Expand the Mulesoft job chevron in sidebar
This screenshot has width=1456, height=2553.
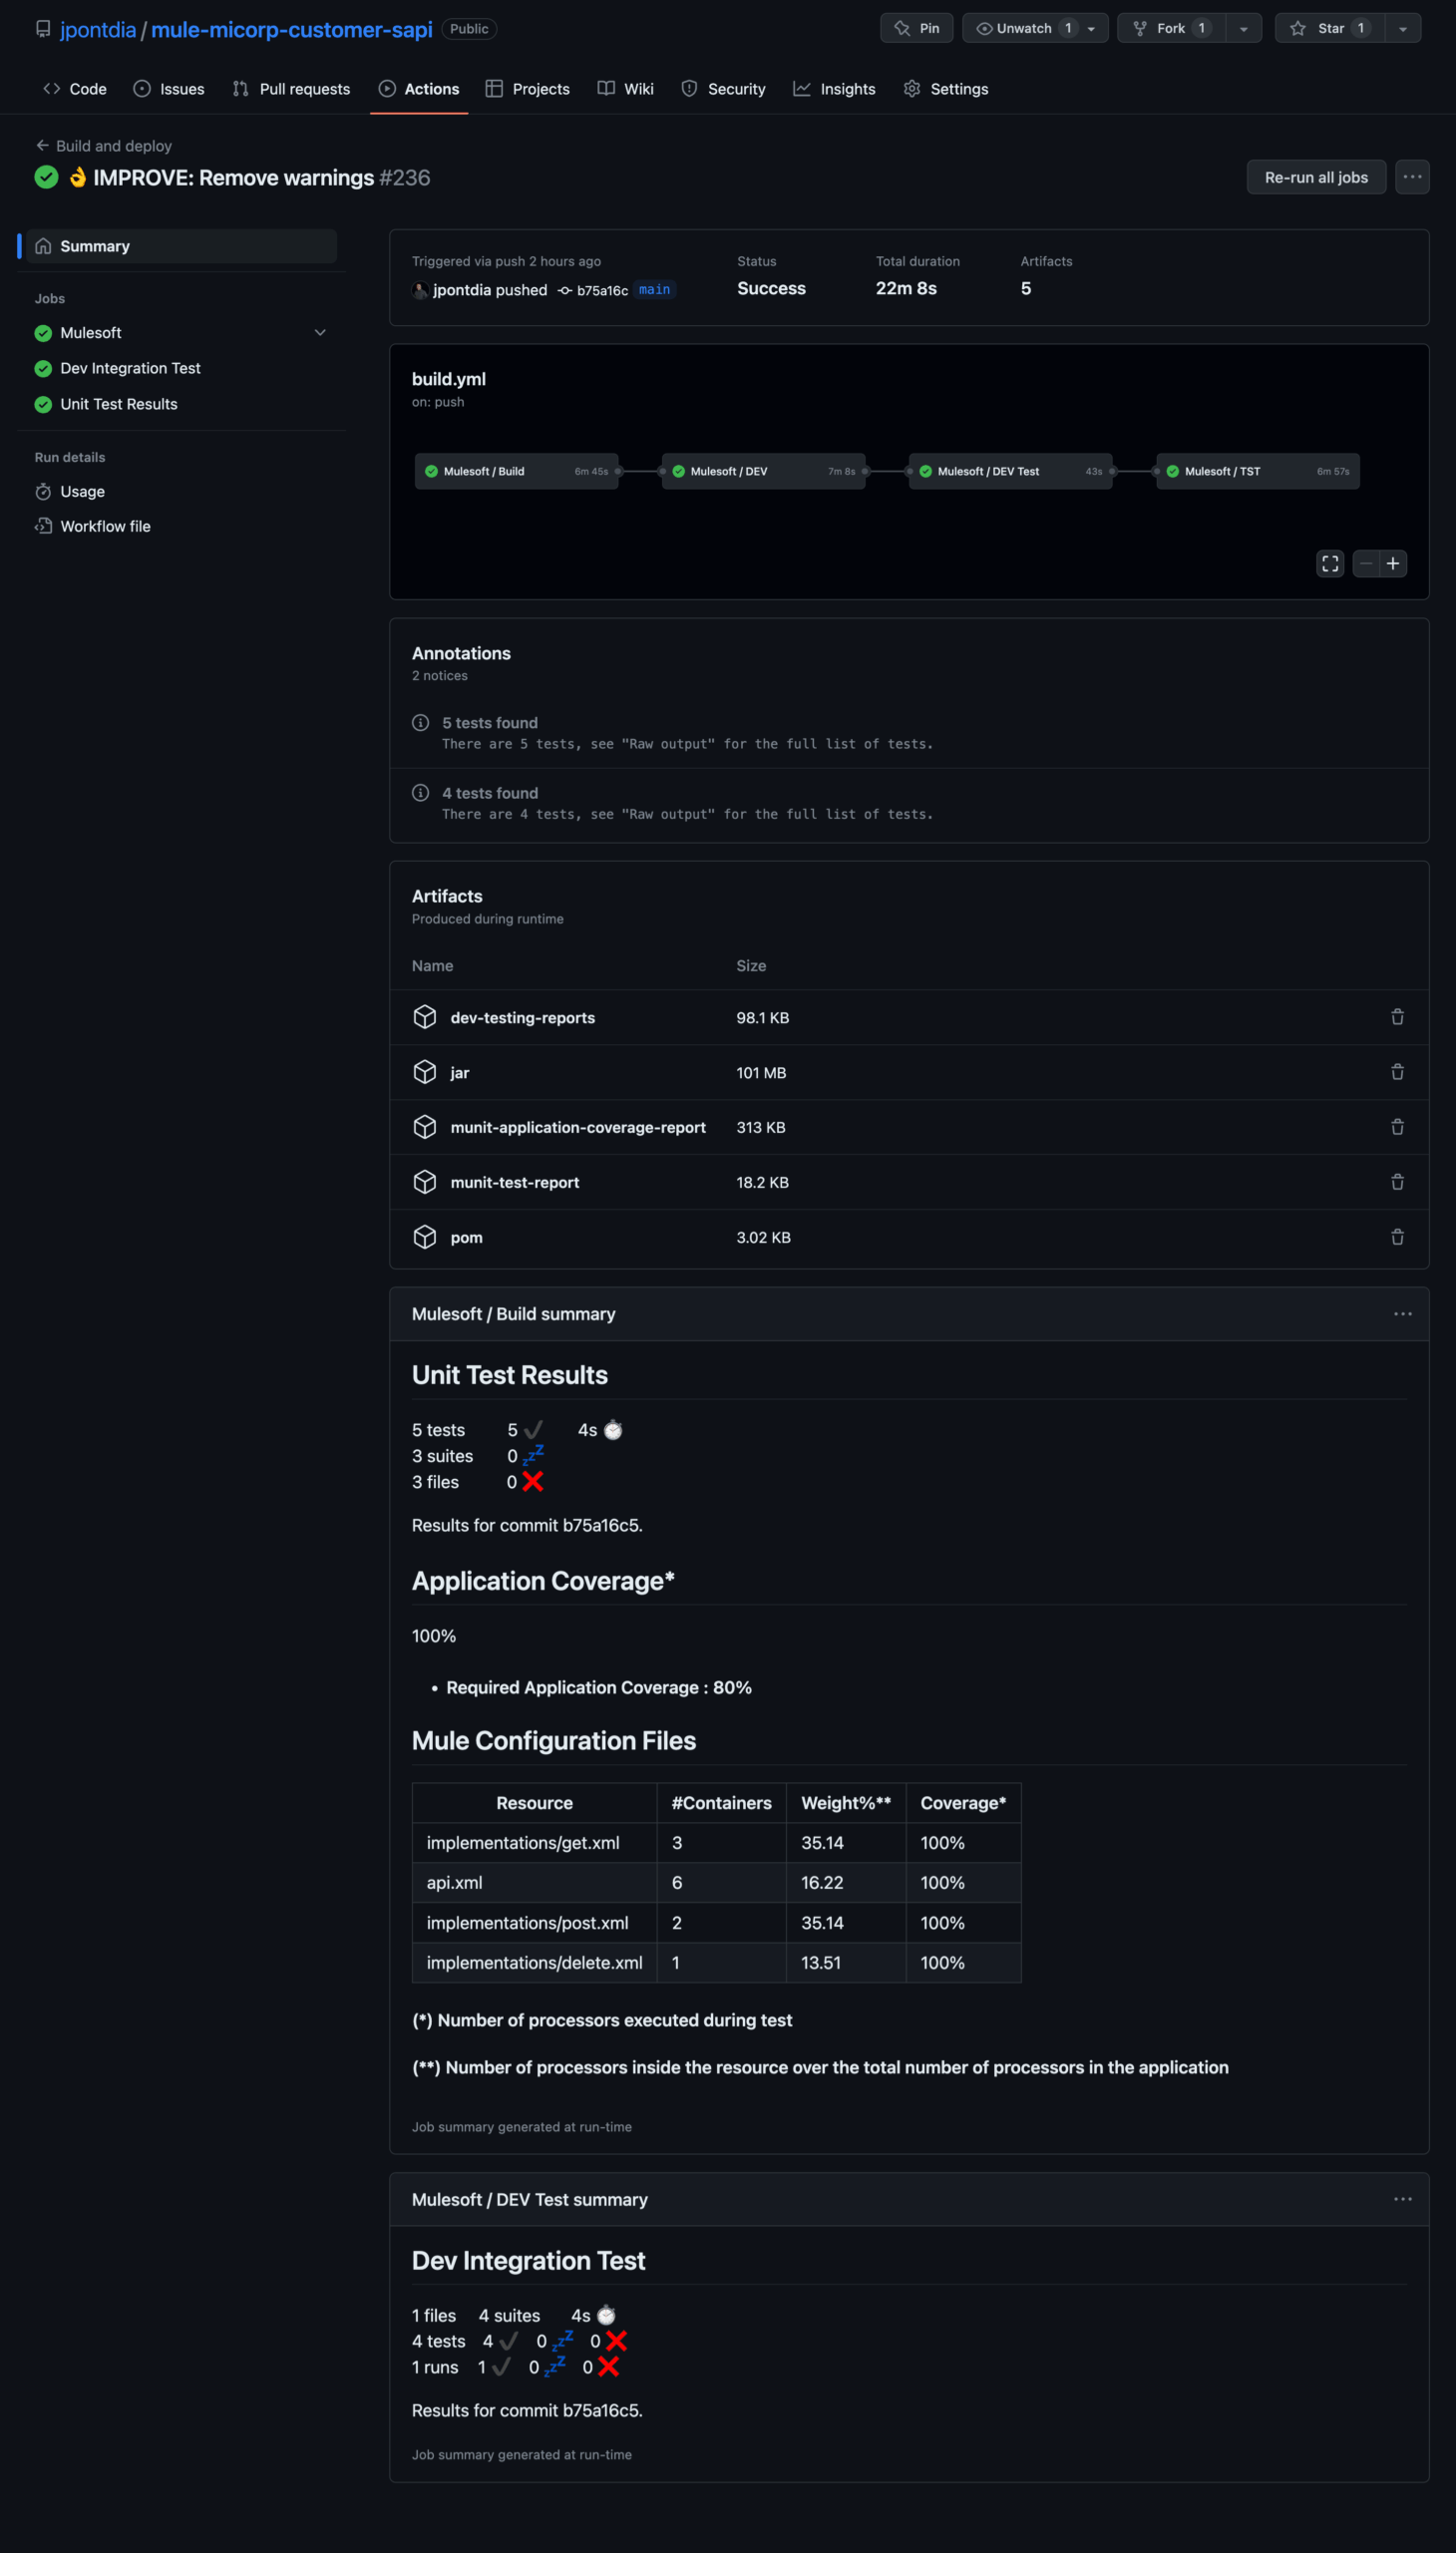pos(320,332)
